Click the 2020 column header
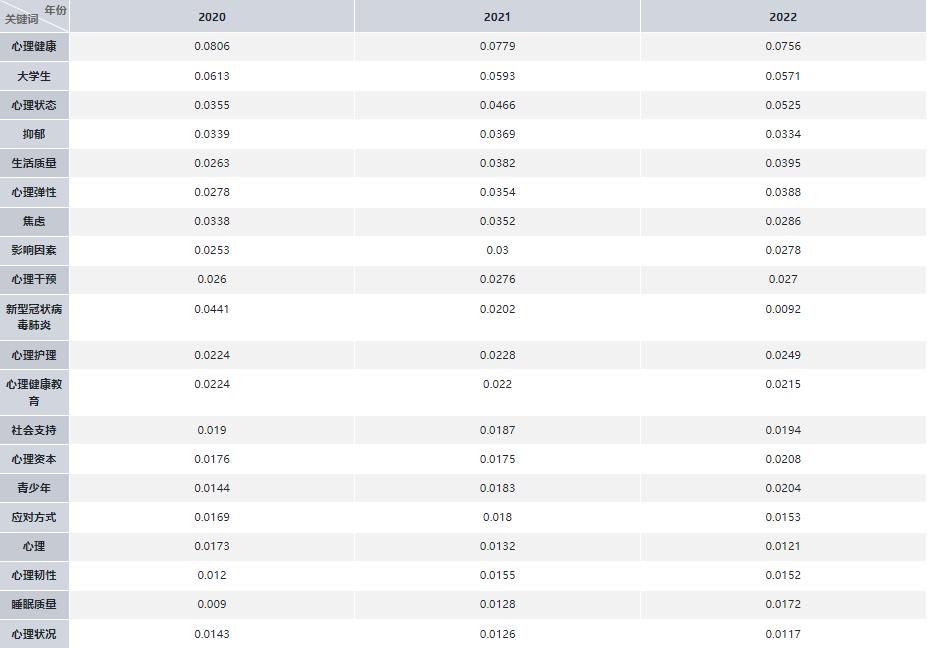927x648 pixels. [x=211, y=17]
